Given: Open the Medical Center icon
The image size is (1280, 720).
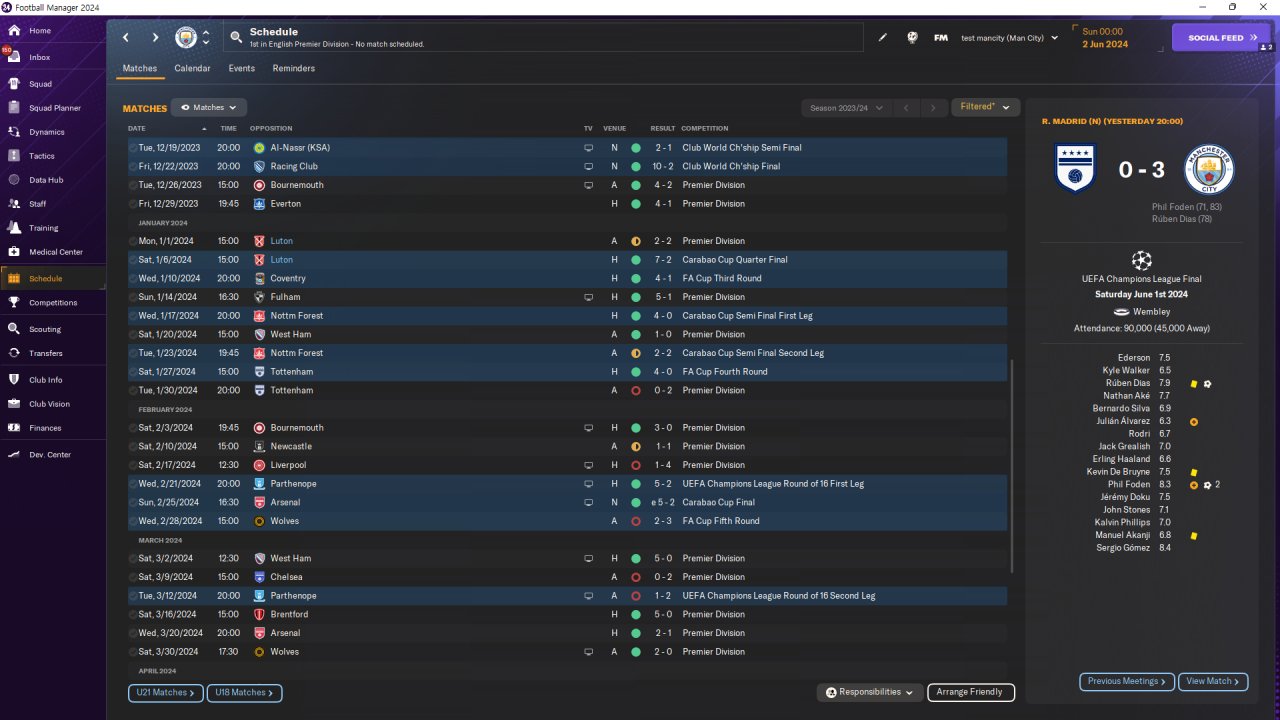Looking at the screenshot, I should tap(14, 252).
